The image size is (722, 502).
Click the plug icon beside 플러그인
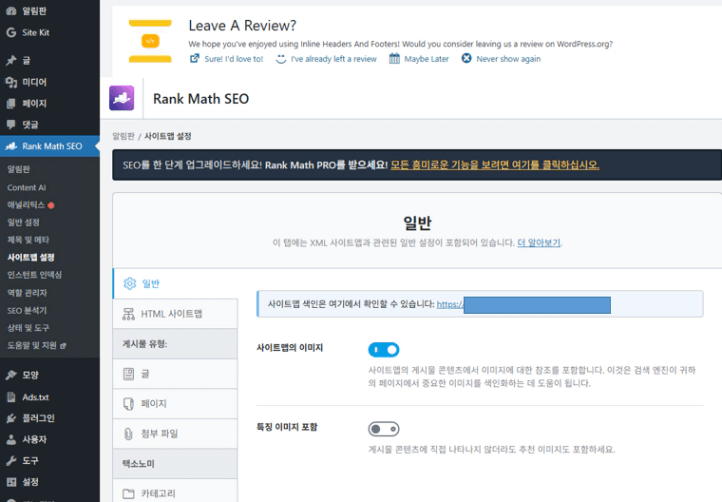coord(11,418)
